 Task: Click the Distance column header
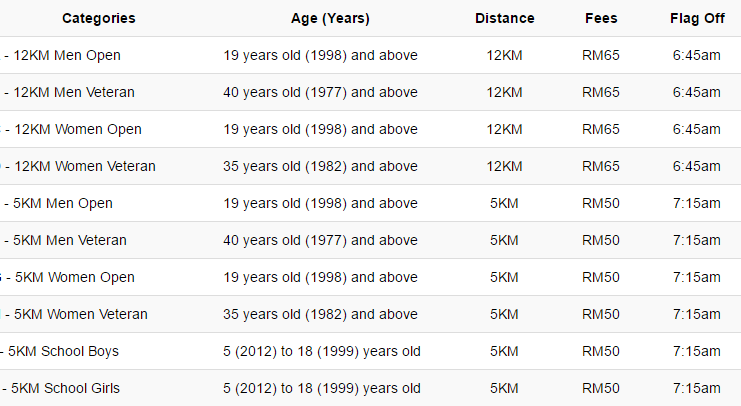(504, 18)
